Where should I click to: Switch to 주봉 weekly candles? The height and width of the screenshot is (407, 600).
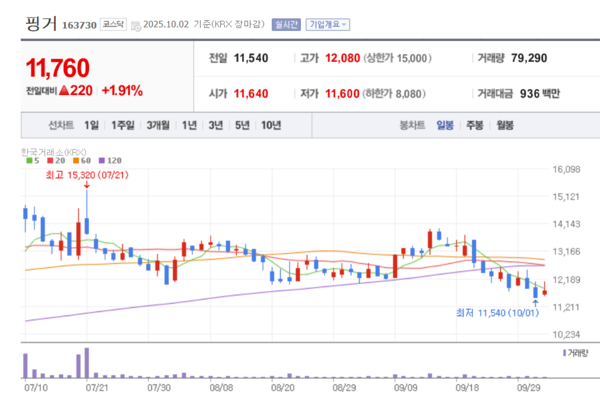click(x=474, y=125)
